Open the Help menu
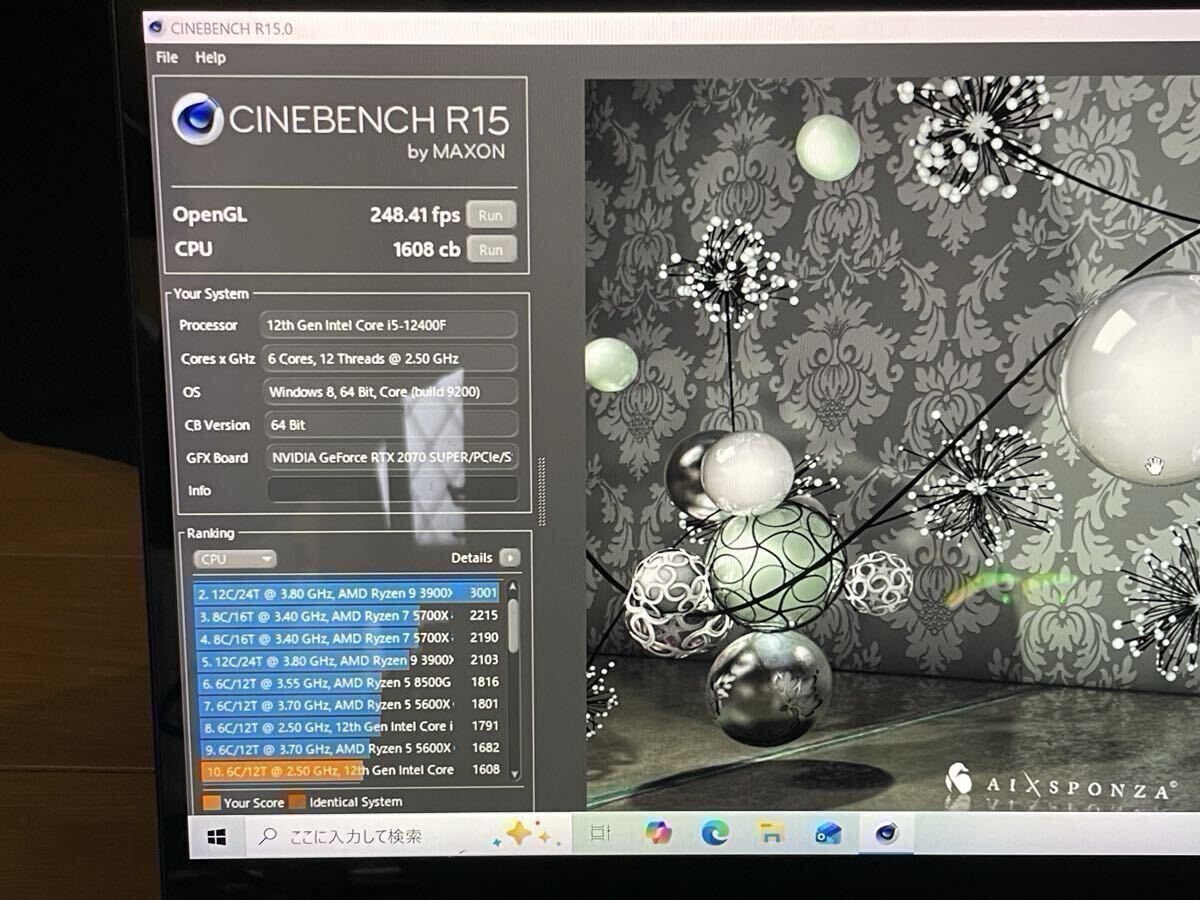The image size is (1200, 900). tap(210, 57)
